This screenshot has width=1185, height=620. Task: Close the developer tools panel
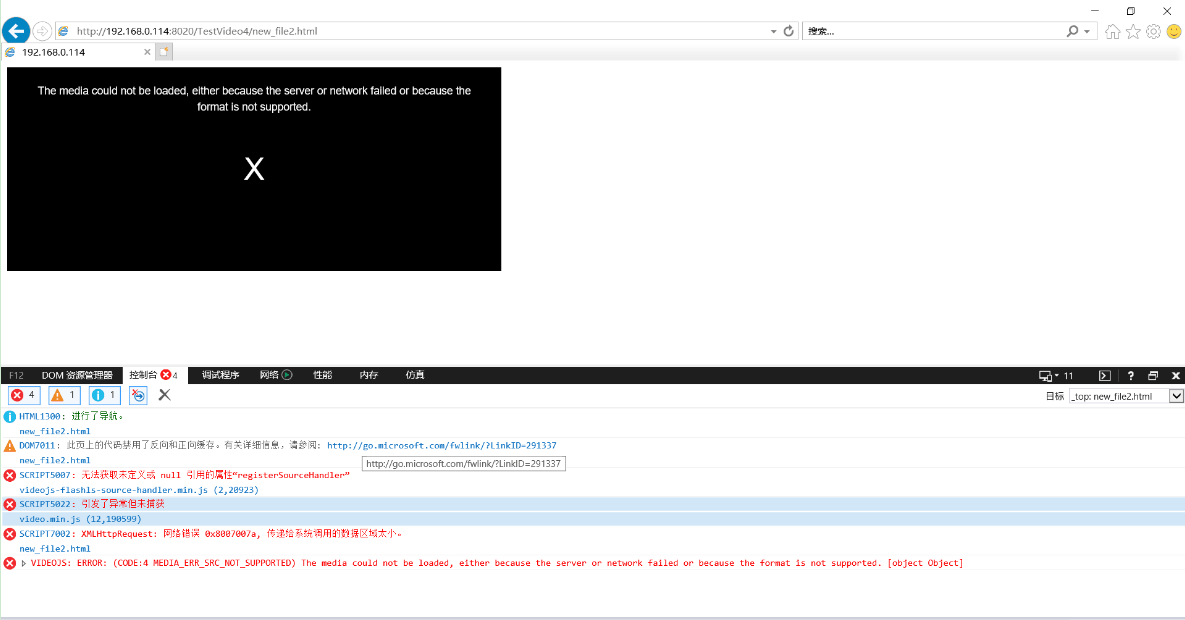[x=1176, y=376]
